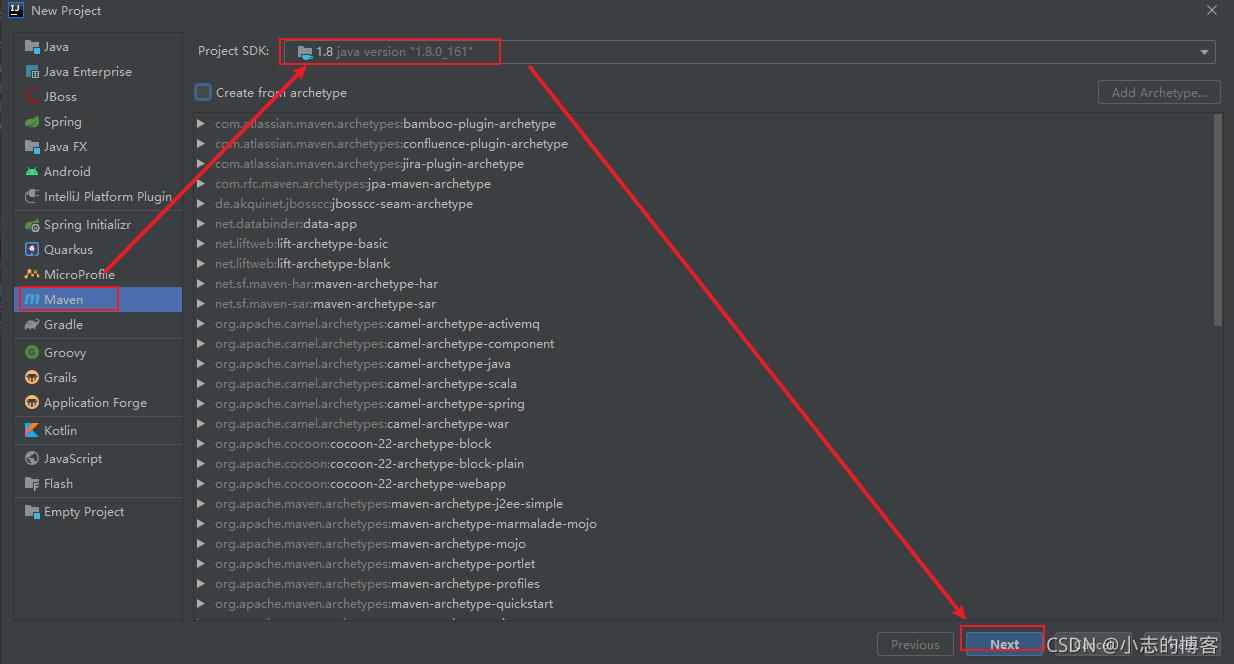This screenshot has height=664, width=1234.
Task: Click the IntelliJ Platform Plugin icon
Action: (32, 196)
